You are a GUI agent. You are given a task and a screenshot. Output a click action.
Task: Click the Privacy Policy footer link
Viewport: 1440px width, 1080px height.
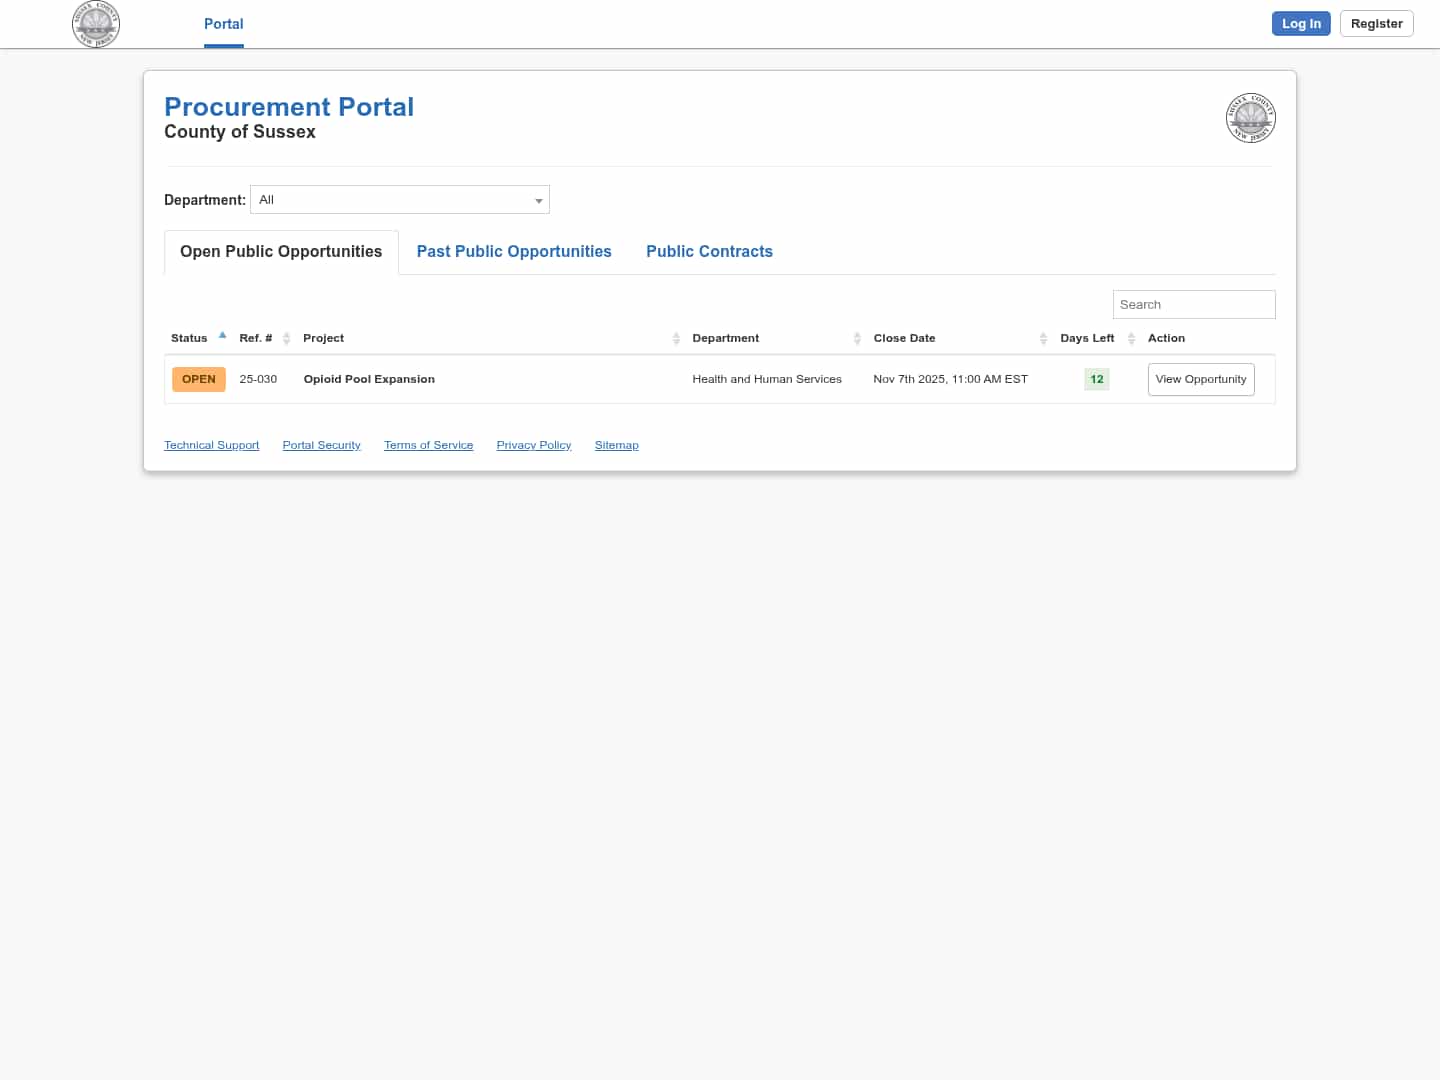(533, 445)
